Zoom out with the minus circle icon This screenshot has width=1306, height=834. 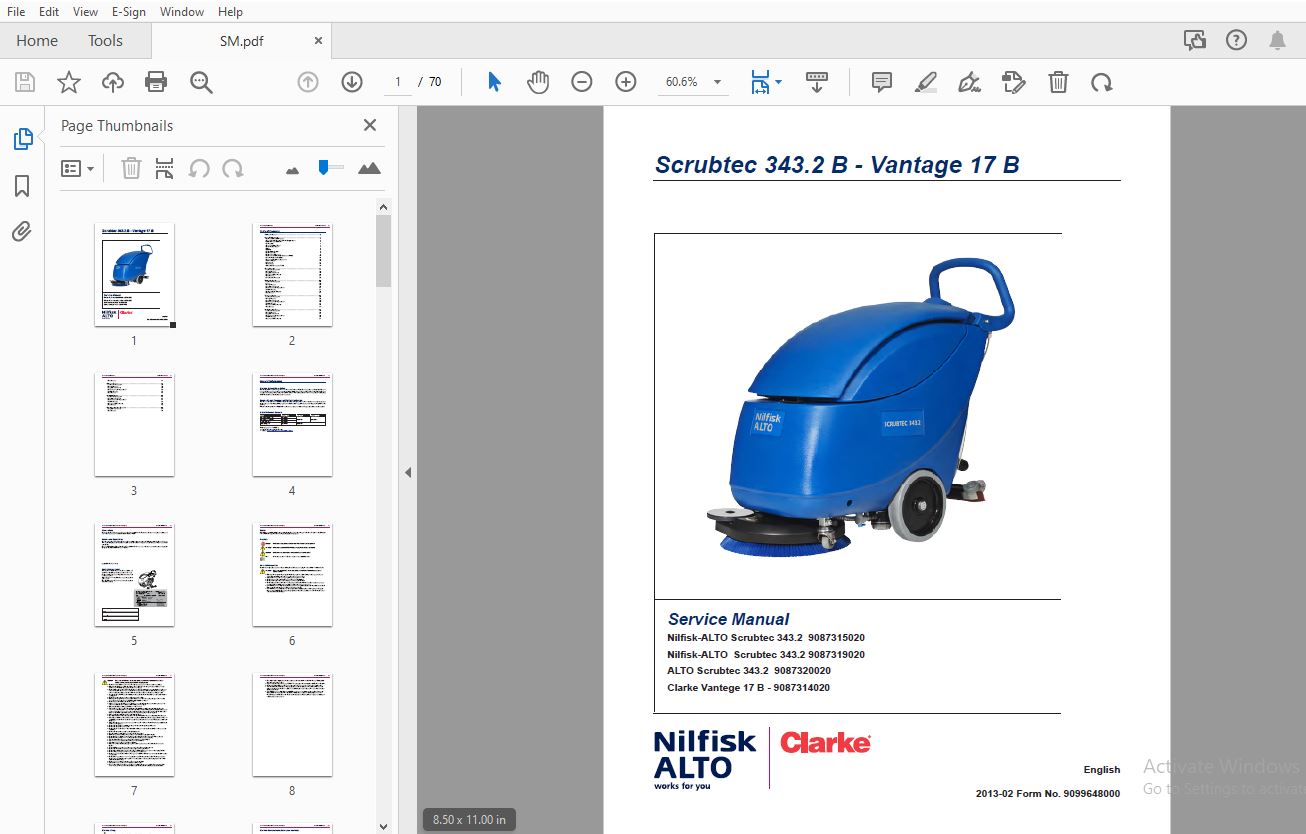(x=582, y=82)
